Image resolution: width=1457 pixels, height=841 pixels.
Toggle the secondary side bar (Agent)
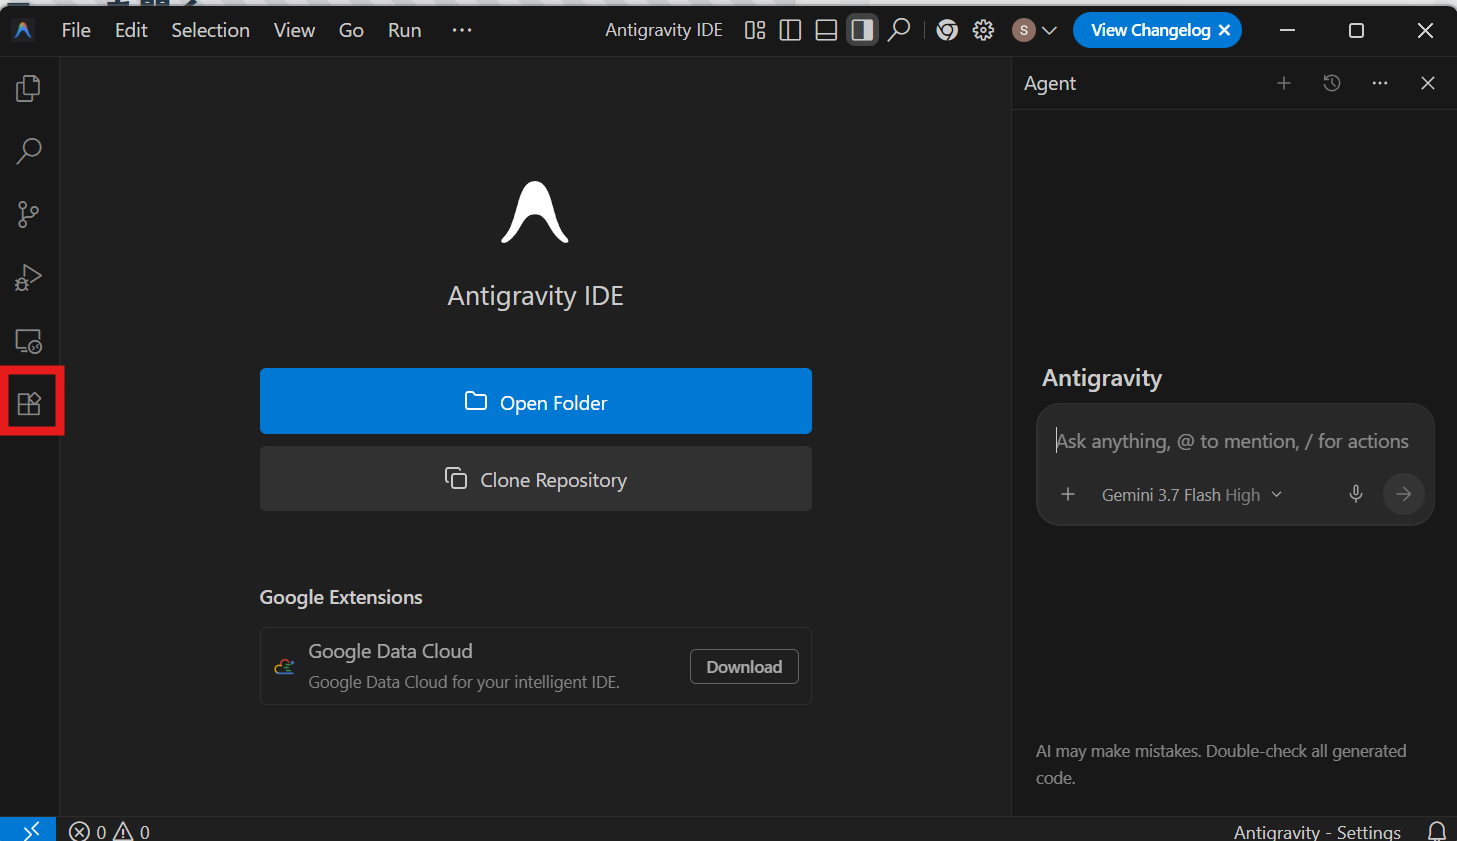(x=862, y=30)
